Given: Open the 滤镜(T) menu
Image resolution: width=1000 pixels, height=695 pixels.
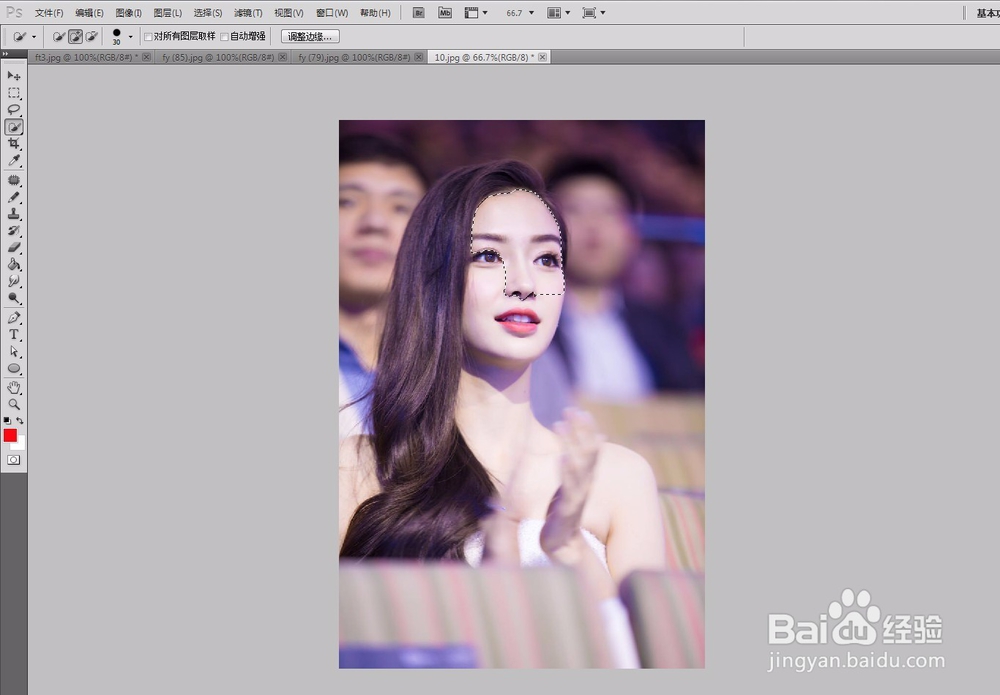Looking at the screenshot, I should [248, 13].
